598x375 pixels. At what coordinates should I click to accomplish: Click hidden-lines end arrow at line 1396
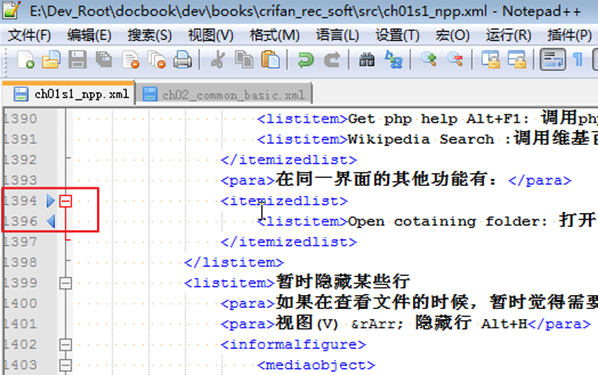[x=51, y=221]
